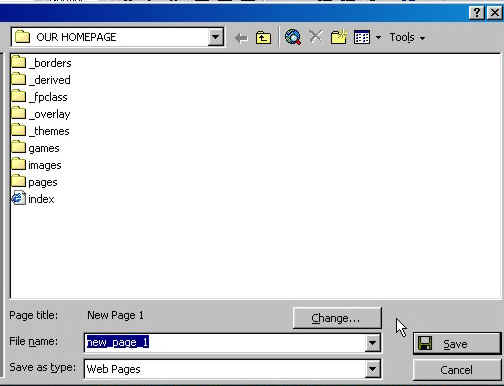
Task: Select the _derived folder icon
Action: tap(19, 79)
